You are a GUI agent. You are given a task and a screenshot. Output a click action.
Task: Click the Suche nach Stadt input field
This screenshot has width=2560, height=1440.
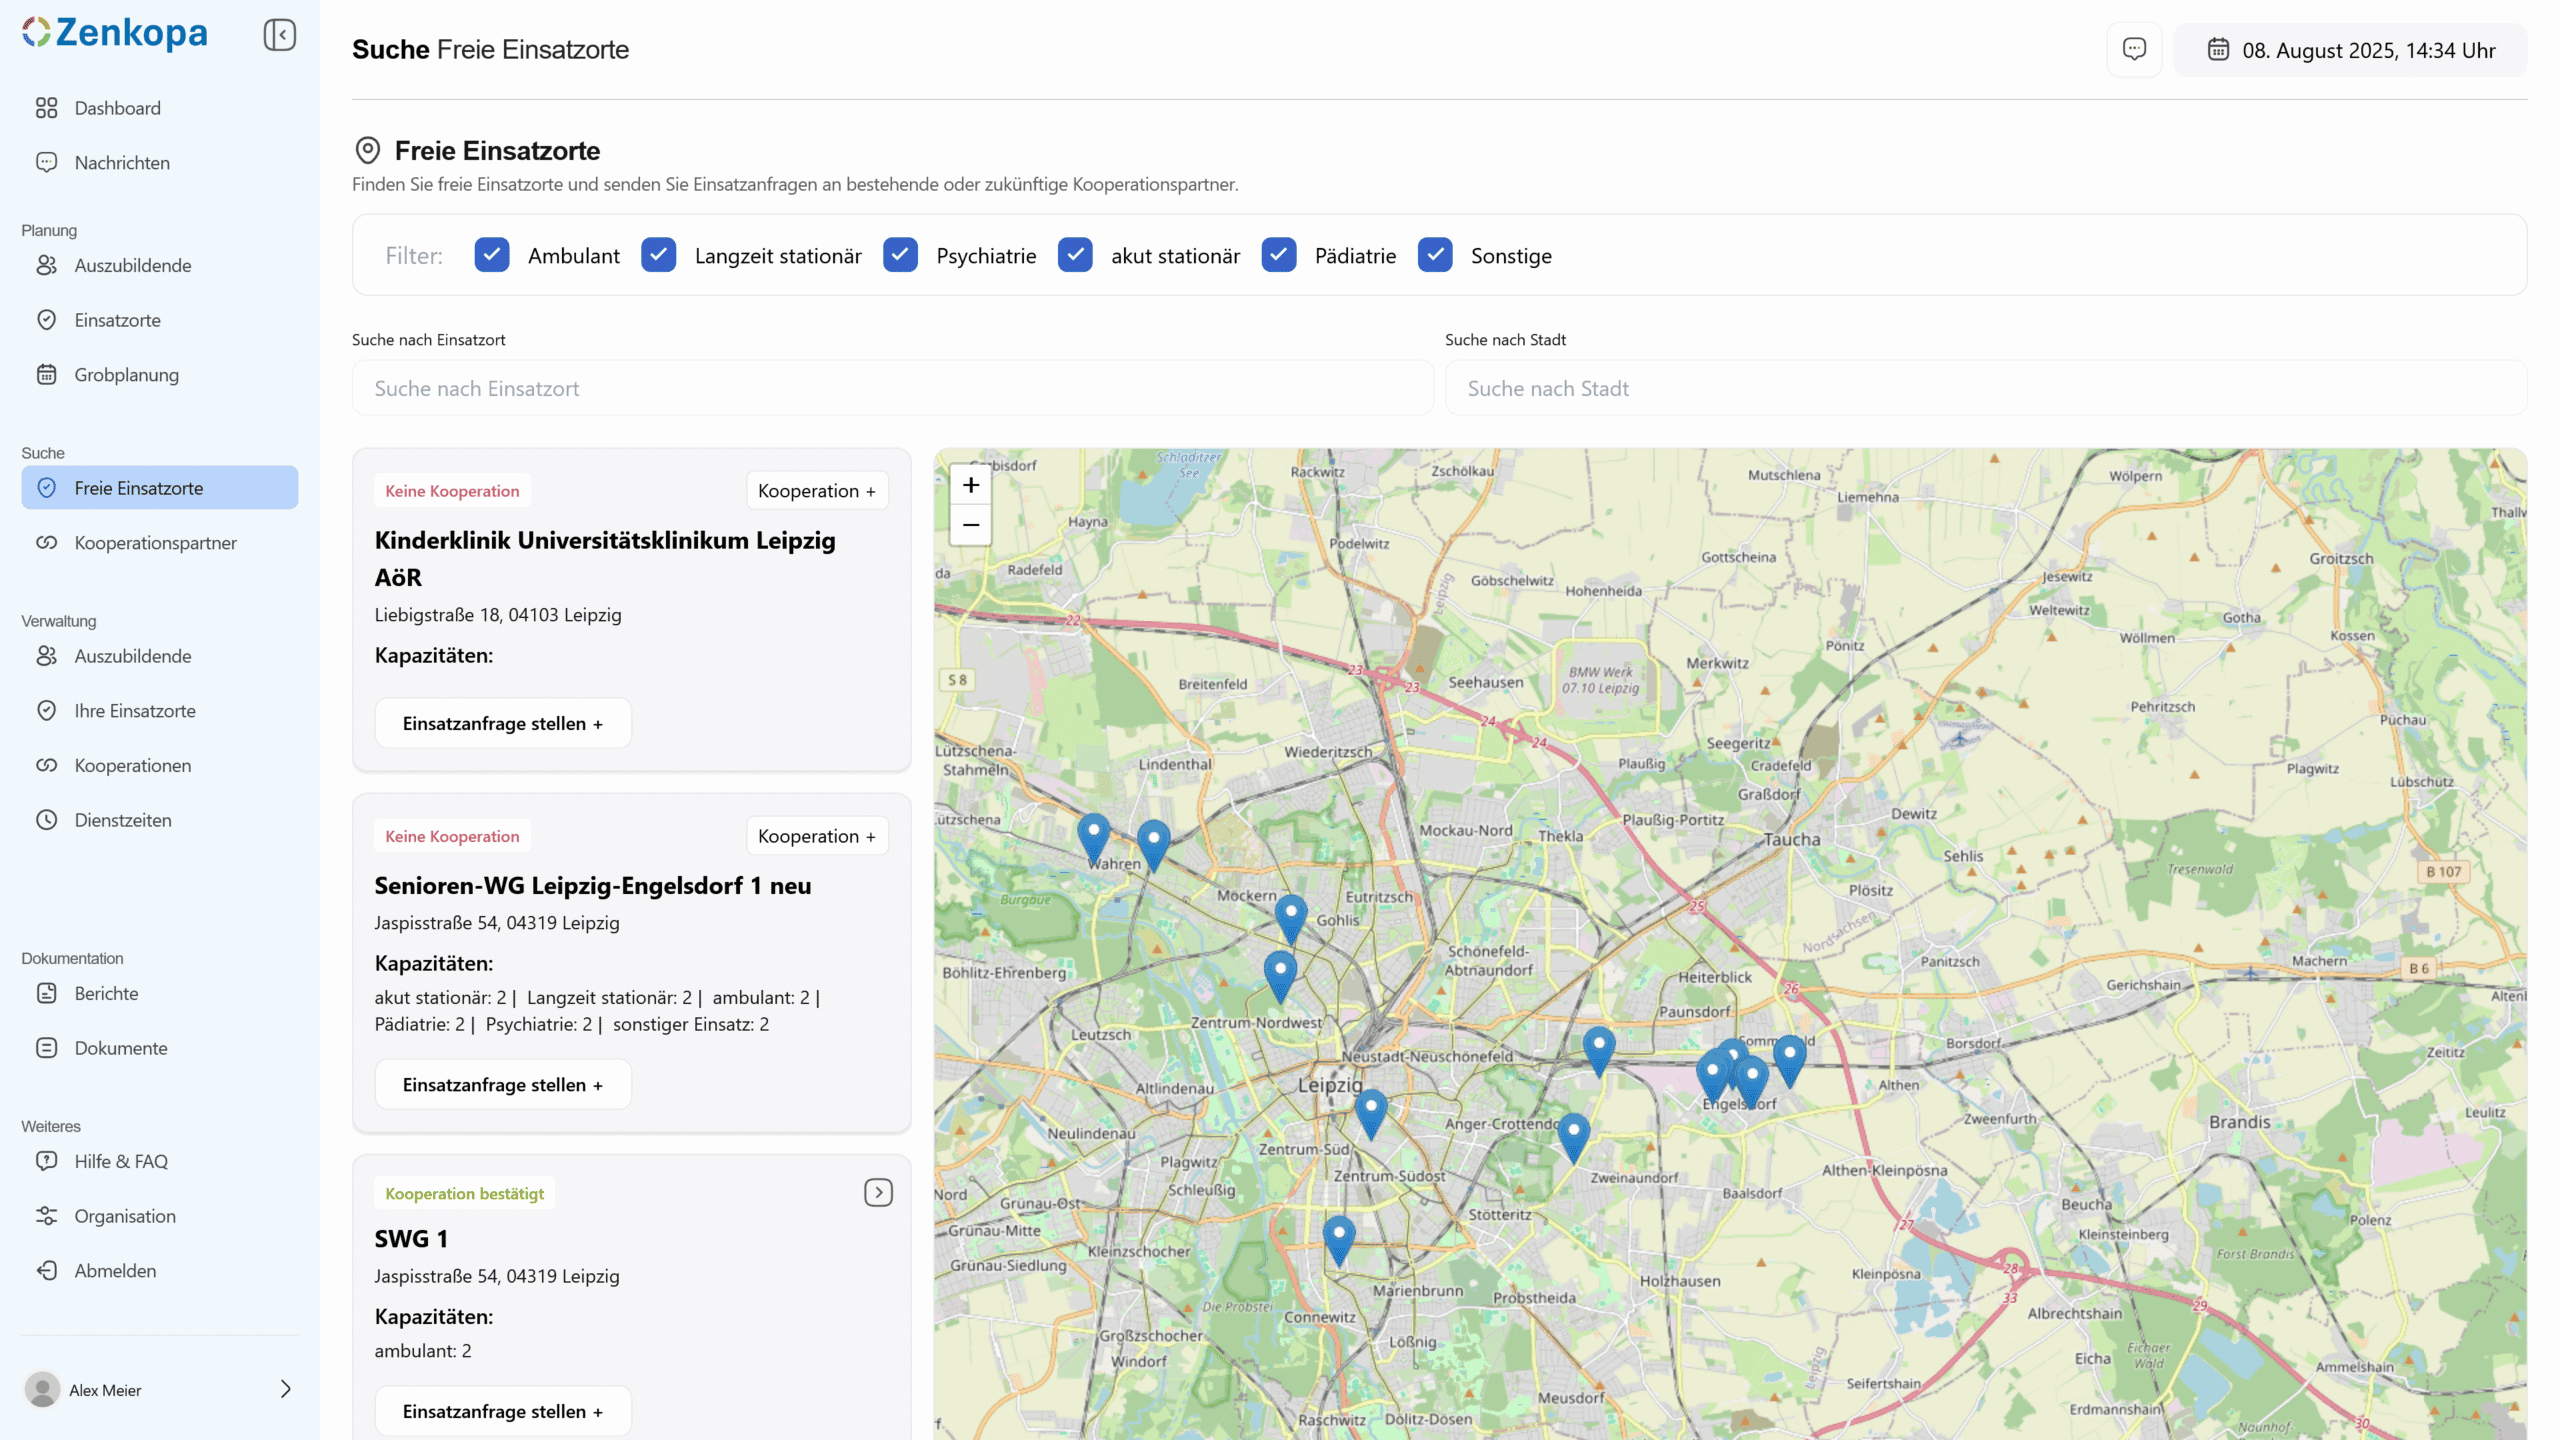(1985, 388)
